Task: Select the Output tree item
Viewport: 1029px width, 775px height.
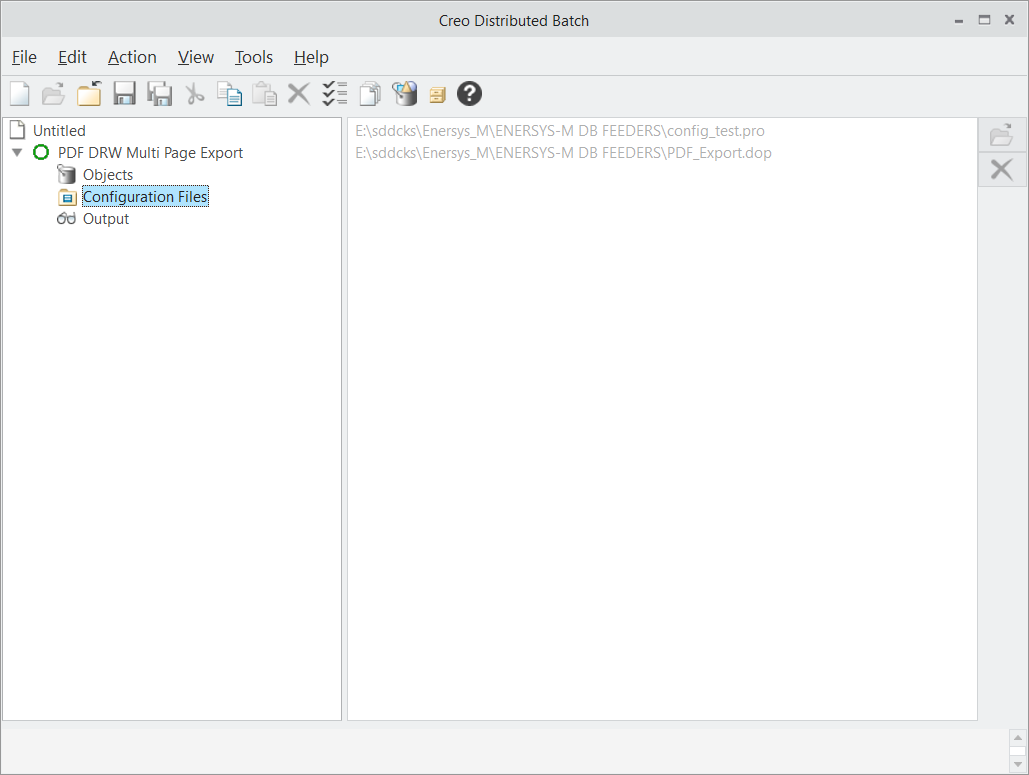Action: click(103, 218)
